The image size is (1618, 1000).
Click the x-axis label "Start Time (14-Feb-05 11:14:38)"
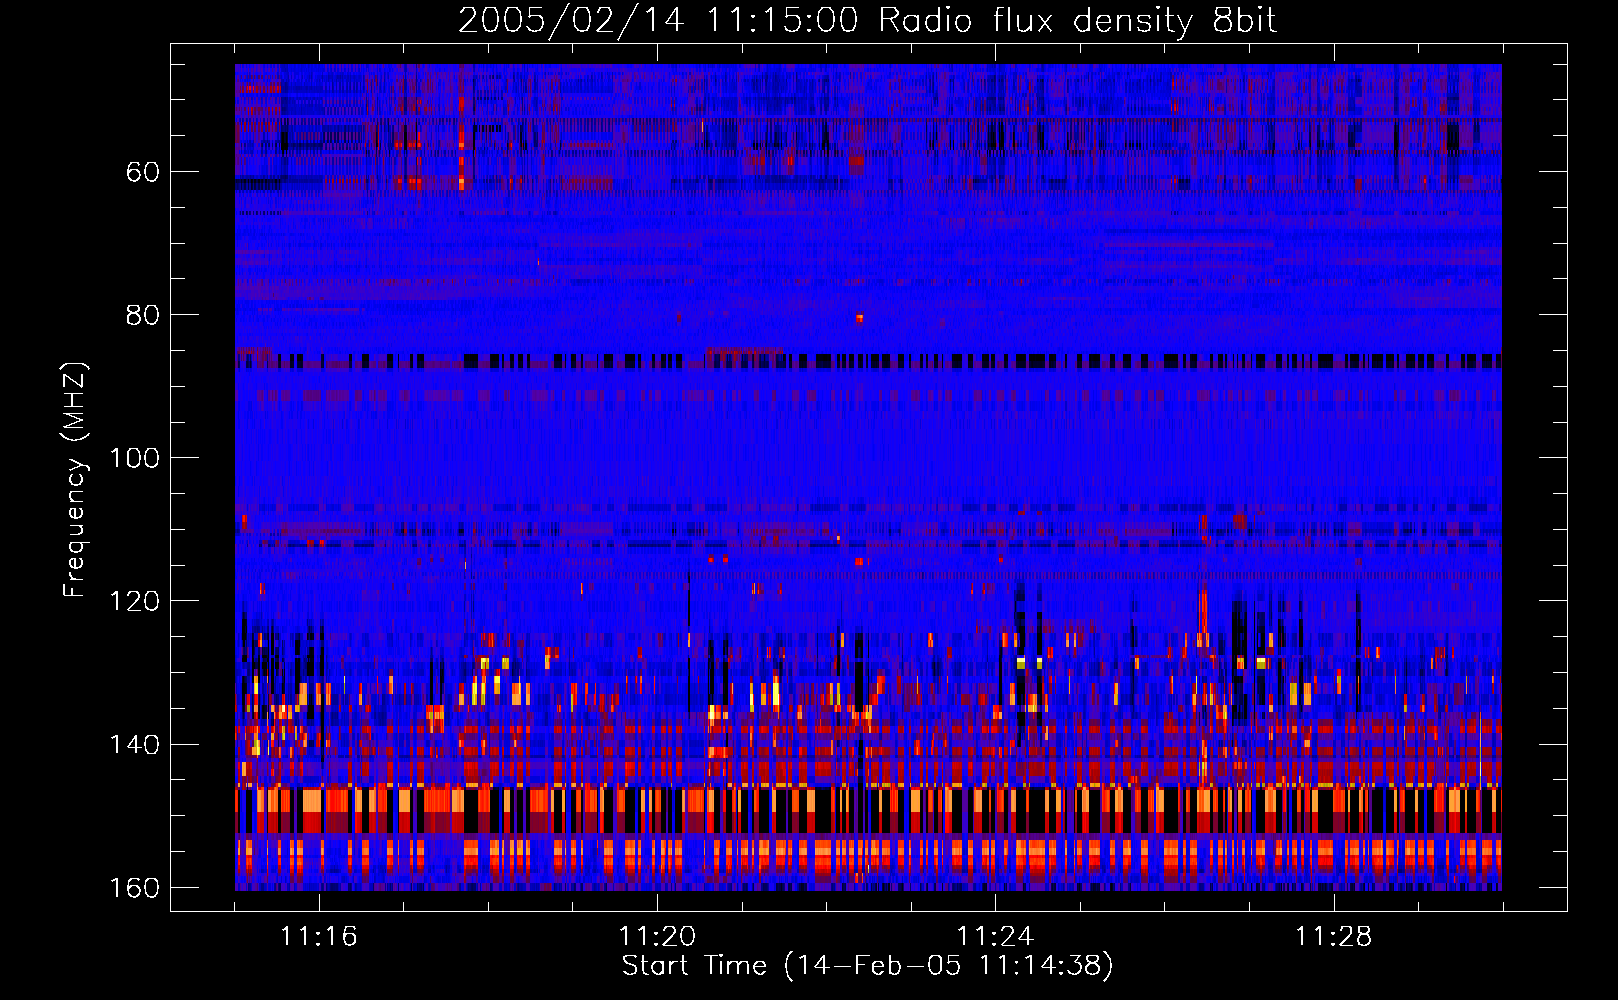tap(867, 966)
